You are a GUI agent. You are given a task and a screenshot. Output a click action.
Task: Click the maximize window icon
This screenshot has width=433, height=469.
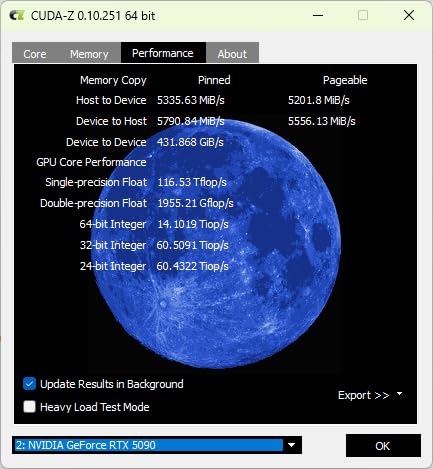pyautogui.click(x=363, y=15)
